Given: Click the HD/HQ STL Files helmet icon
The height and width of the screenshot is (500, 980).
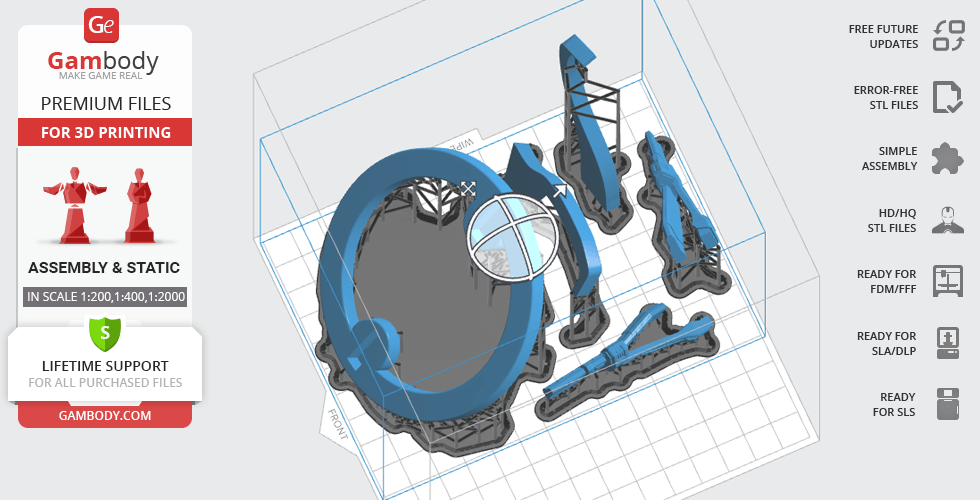Looking at the screenshot, I should point(947,220).
